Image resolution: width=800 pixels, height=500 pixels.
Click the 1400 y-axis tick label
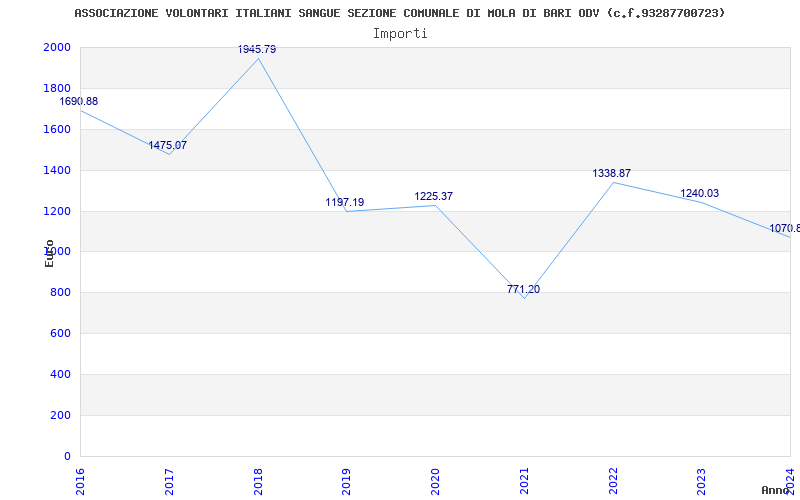tap(57, 170)
